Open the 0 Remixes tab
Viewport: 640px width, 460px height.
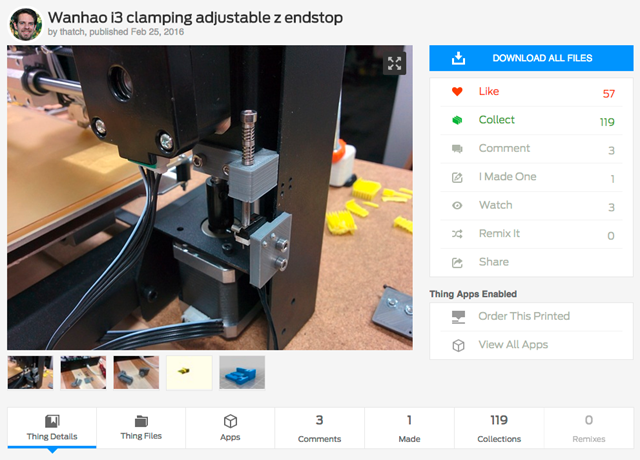point(589,428)
